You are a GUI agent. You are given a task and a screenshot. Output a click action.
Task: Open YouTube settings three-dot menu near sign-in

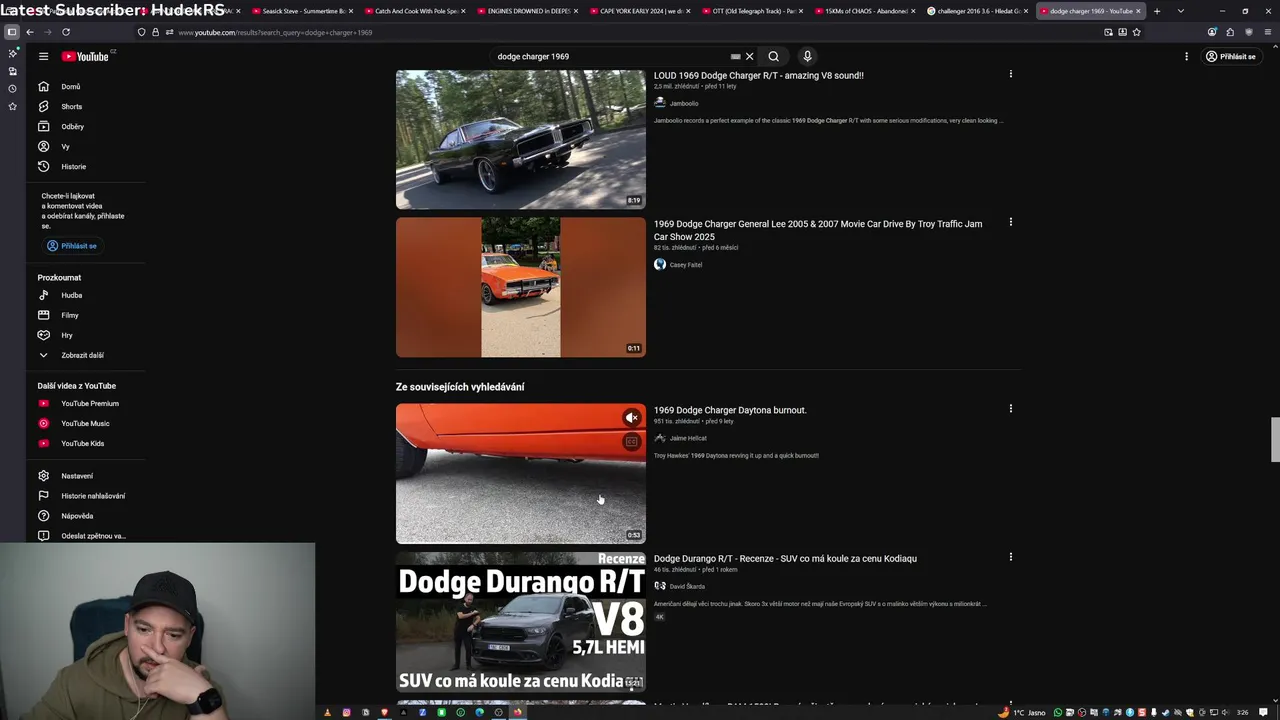1186,56
